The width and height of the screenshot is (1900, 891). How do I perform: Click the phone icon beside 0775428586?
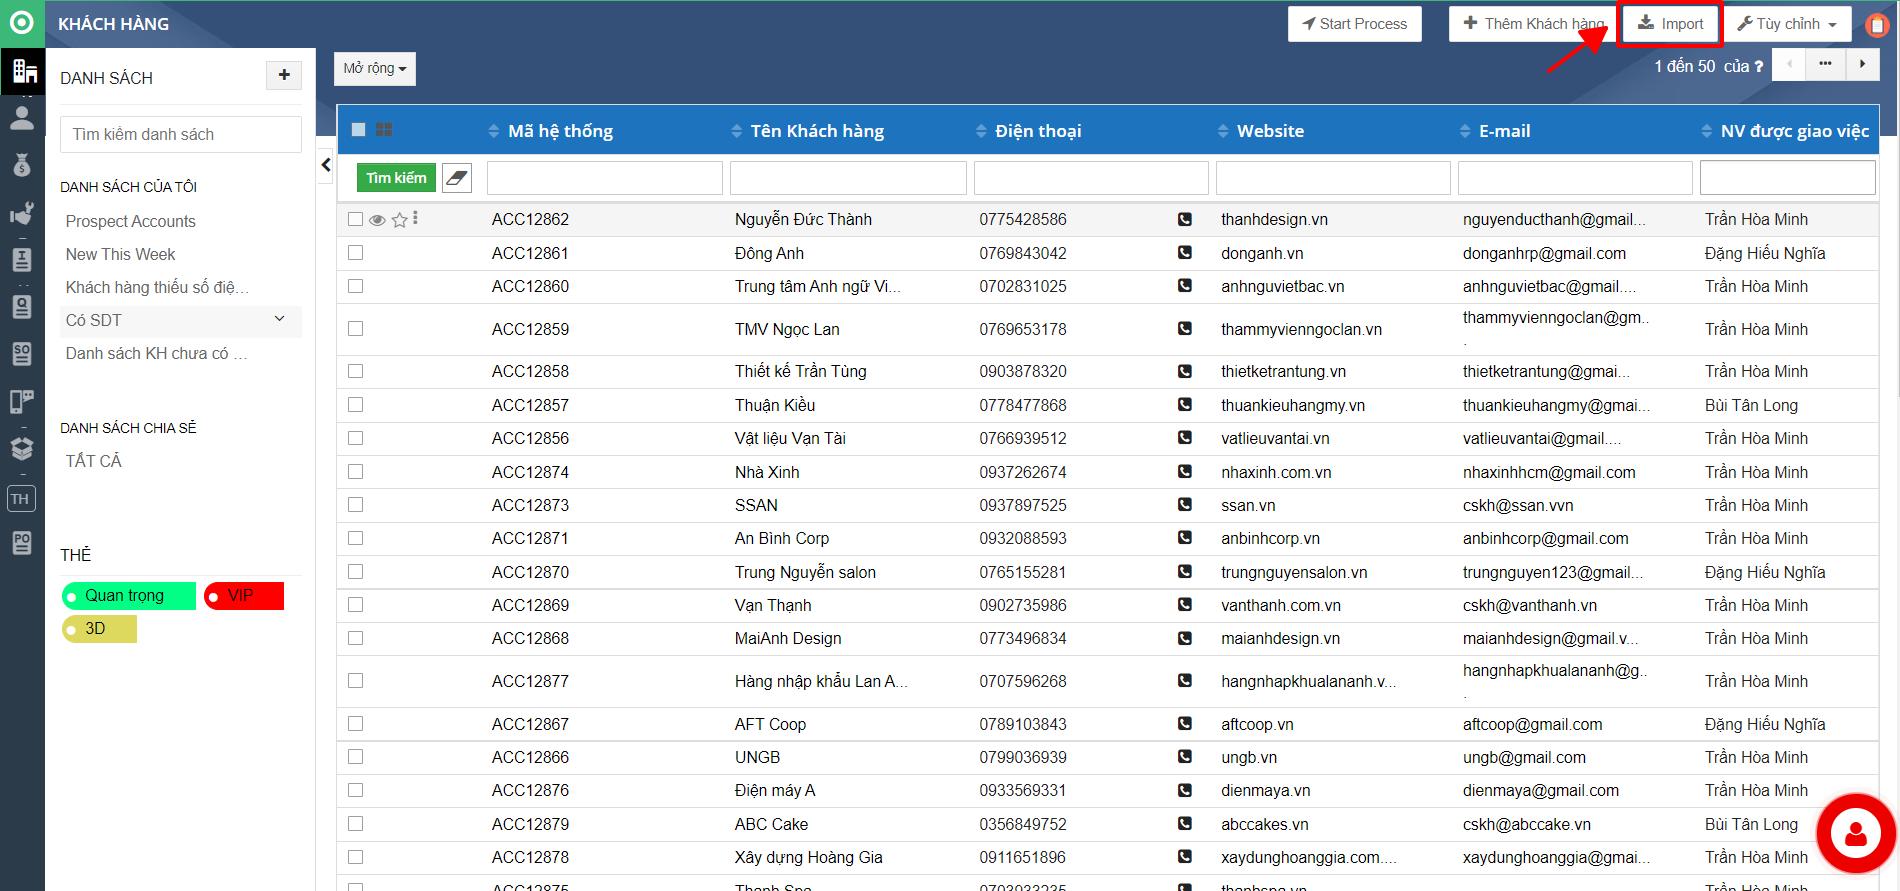[1185, 219]
